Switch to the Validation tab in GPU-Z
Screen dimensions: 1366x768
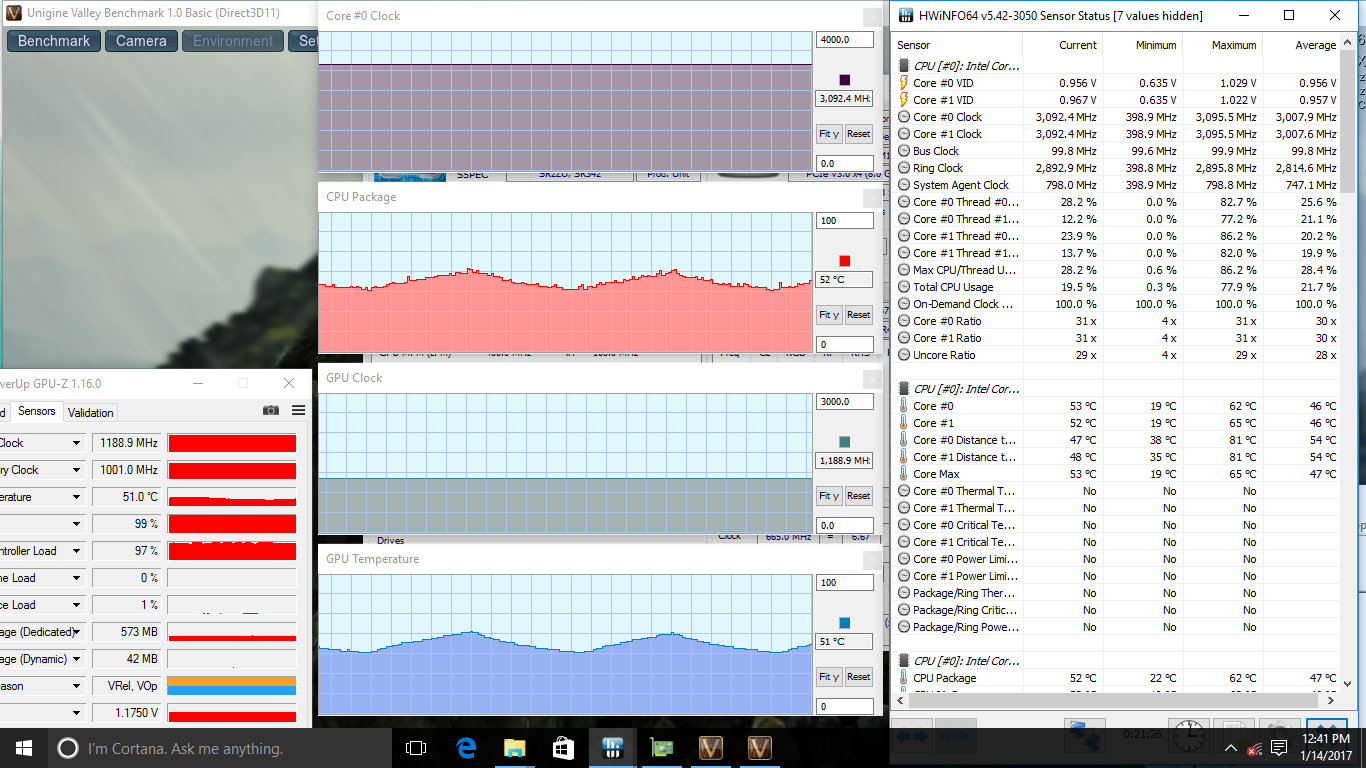91,412
